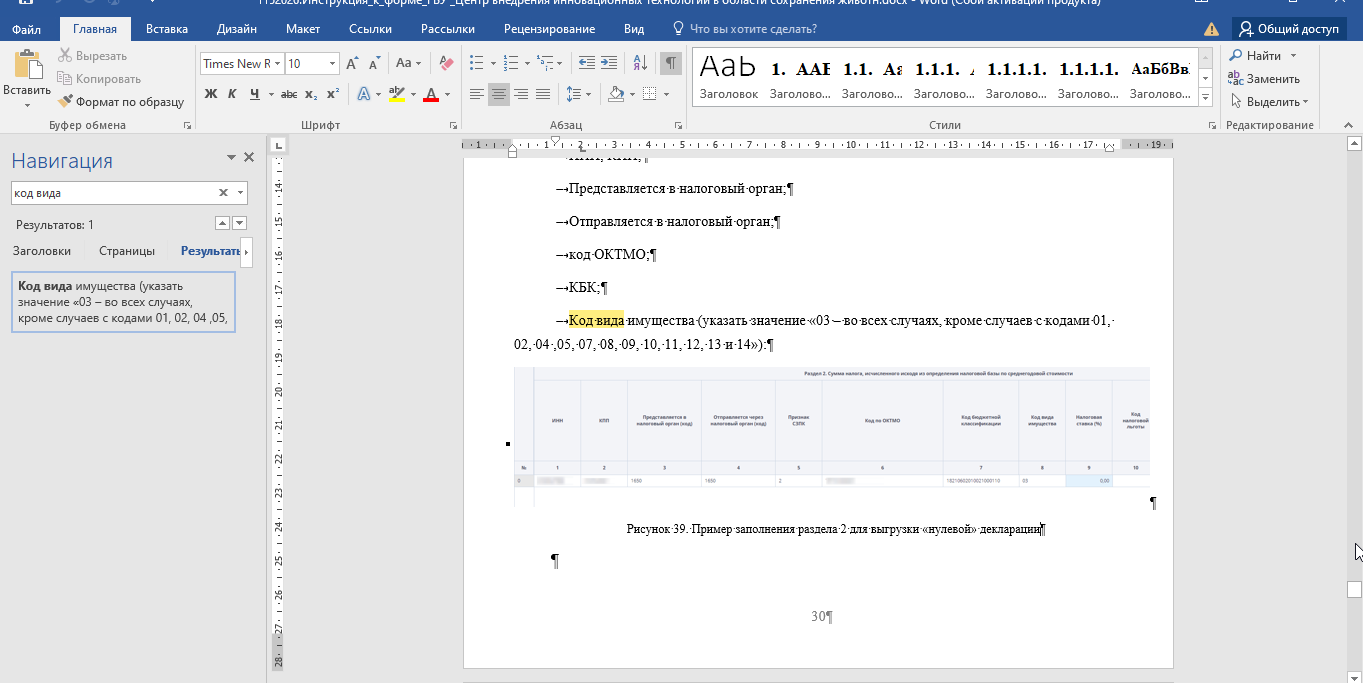Align text right

tap(521, 94)
